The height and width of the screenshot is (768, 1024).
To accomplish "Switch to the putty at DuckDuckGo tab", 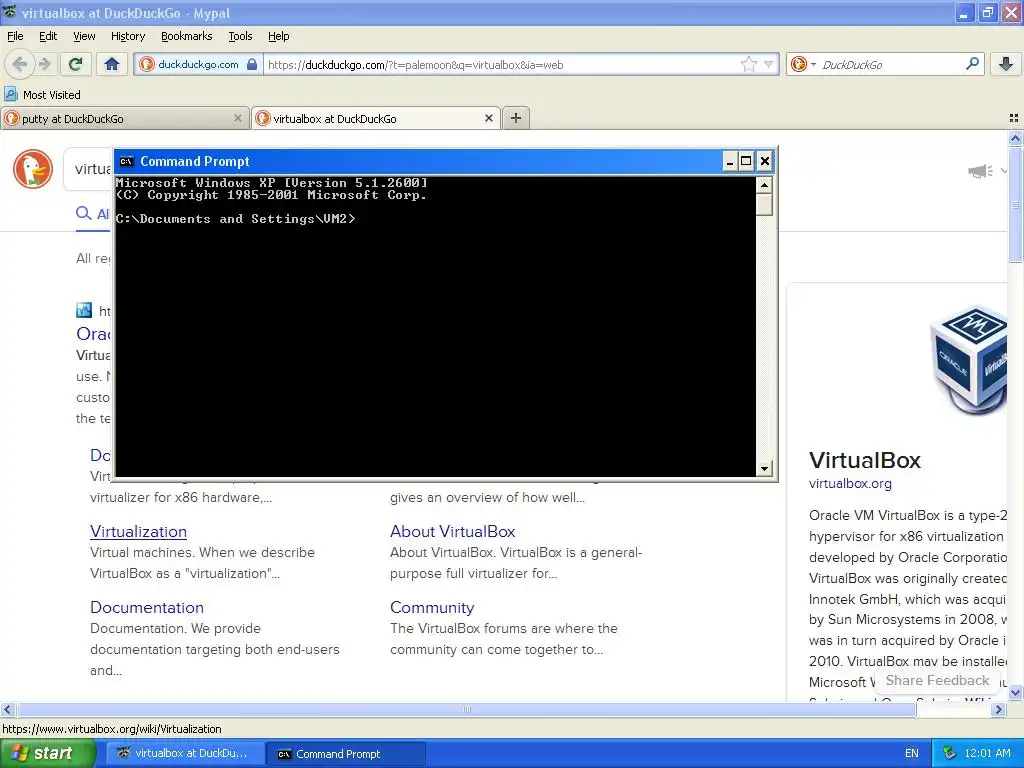I will [124, 118].
